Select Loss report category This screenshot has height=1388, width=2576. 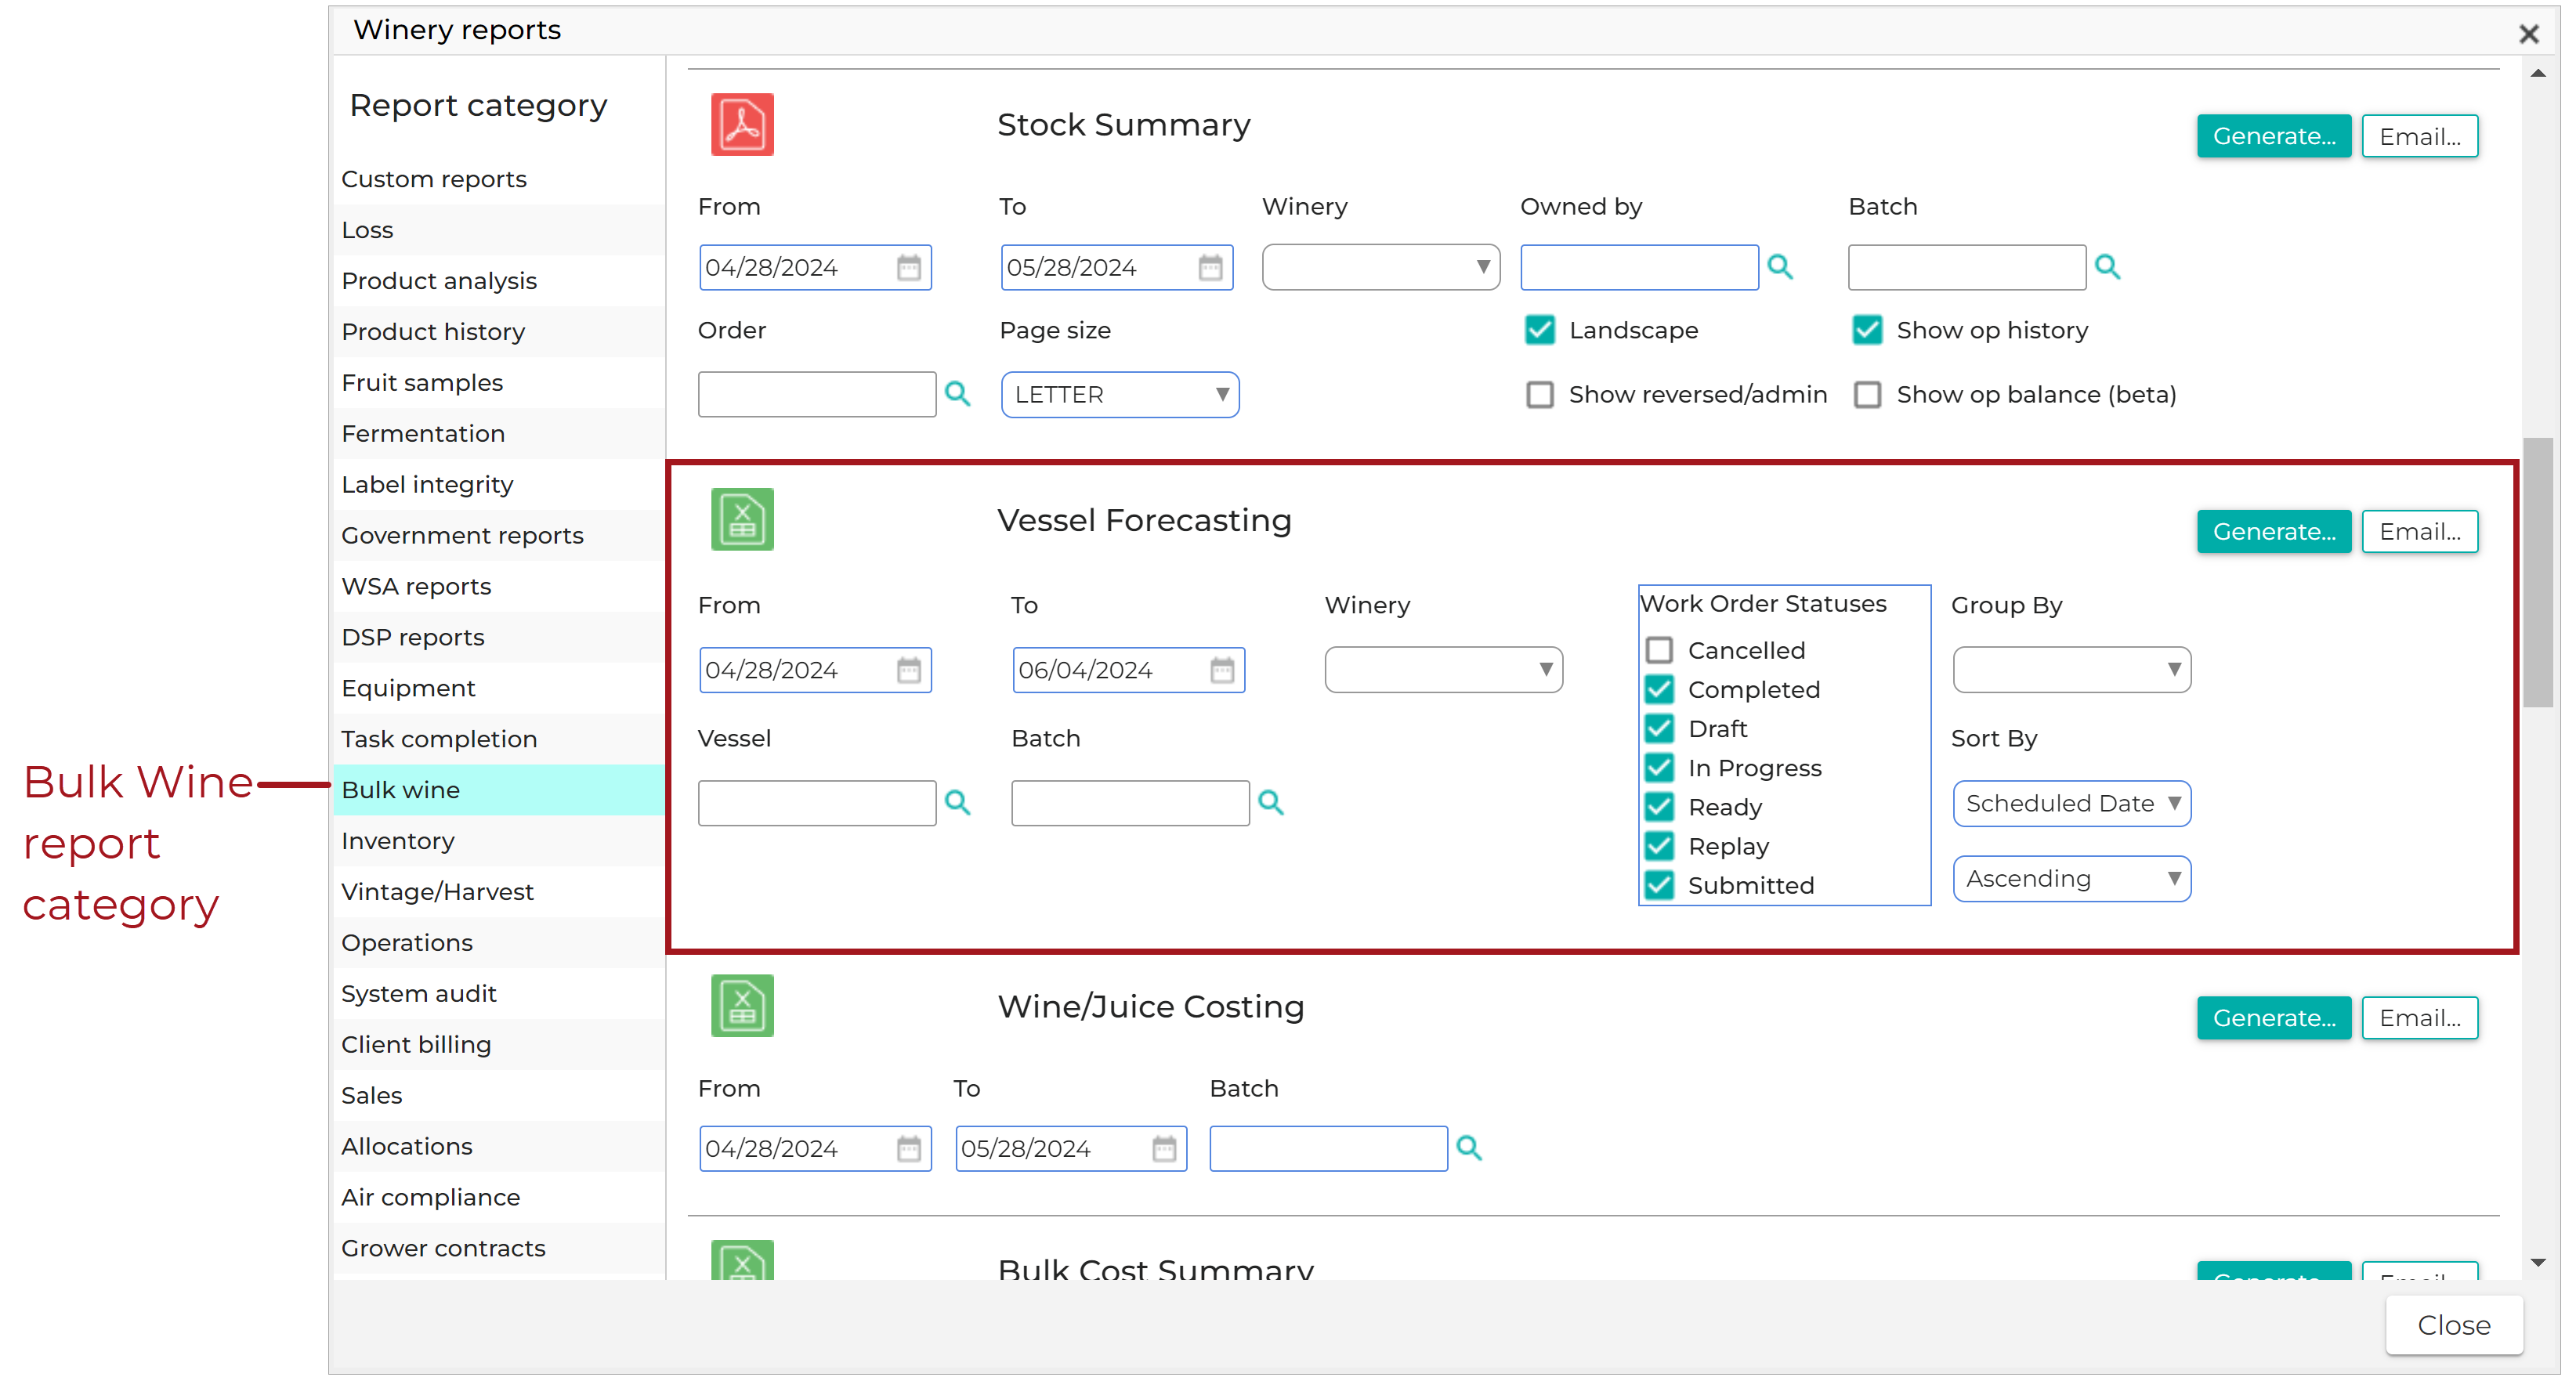pos(499,230)
